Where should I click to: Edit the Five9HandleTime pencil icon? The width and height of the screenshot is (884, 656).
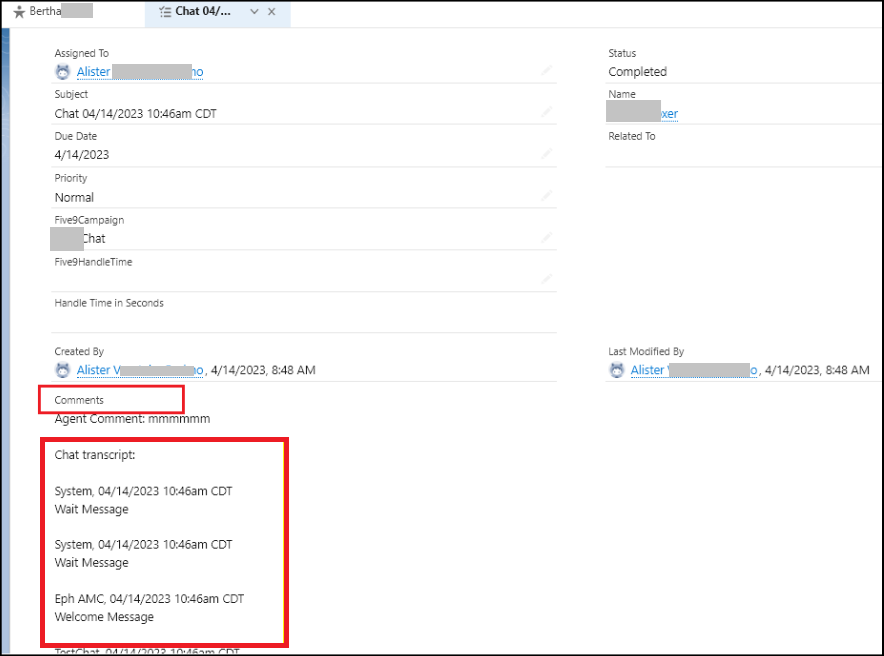(546, 278)
